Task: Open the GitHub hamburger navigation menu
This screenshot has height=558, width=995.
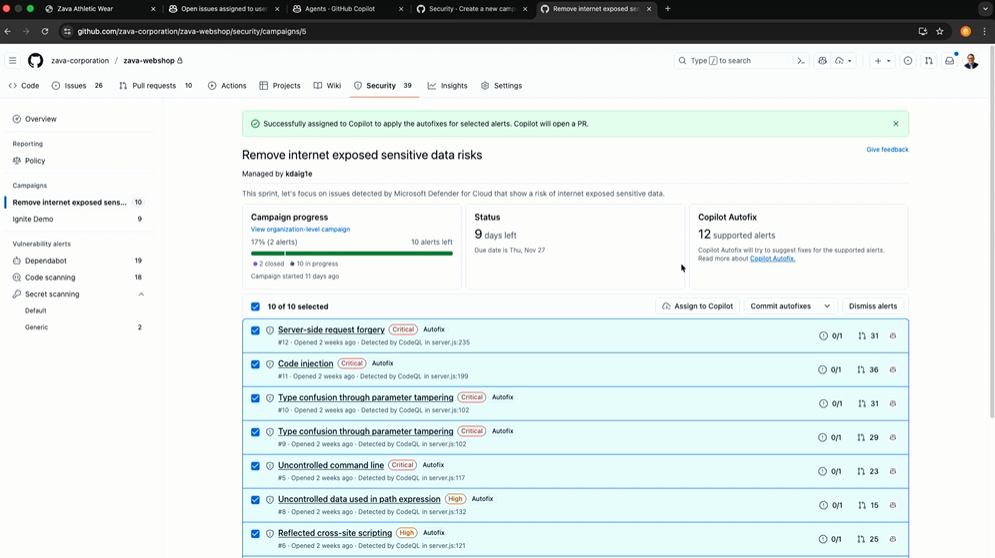Action: [x=12, y=60]
